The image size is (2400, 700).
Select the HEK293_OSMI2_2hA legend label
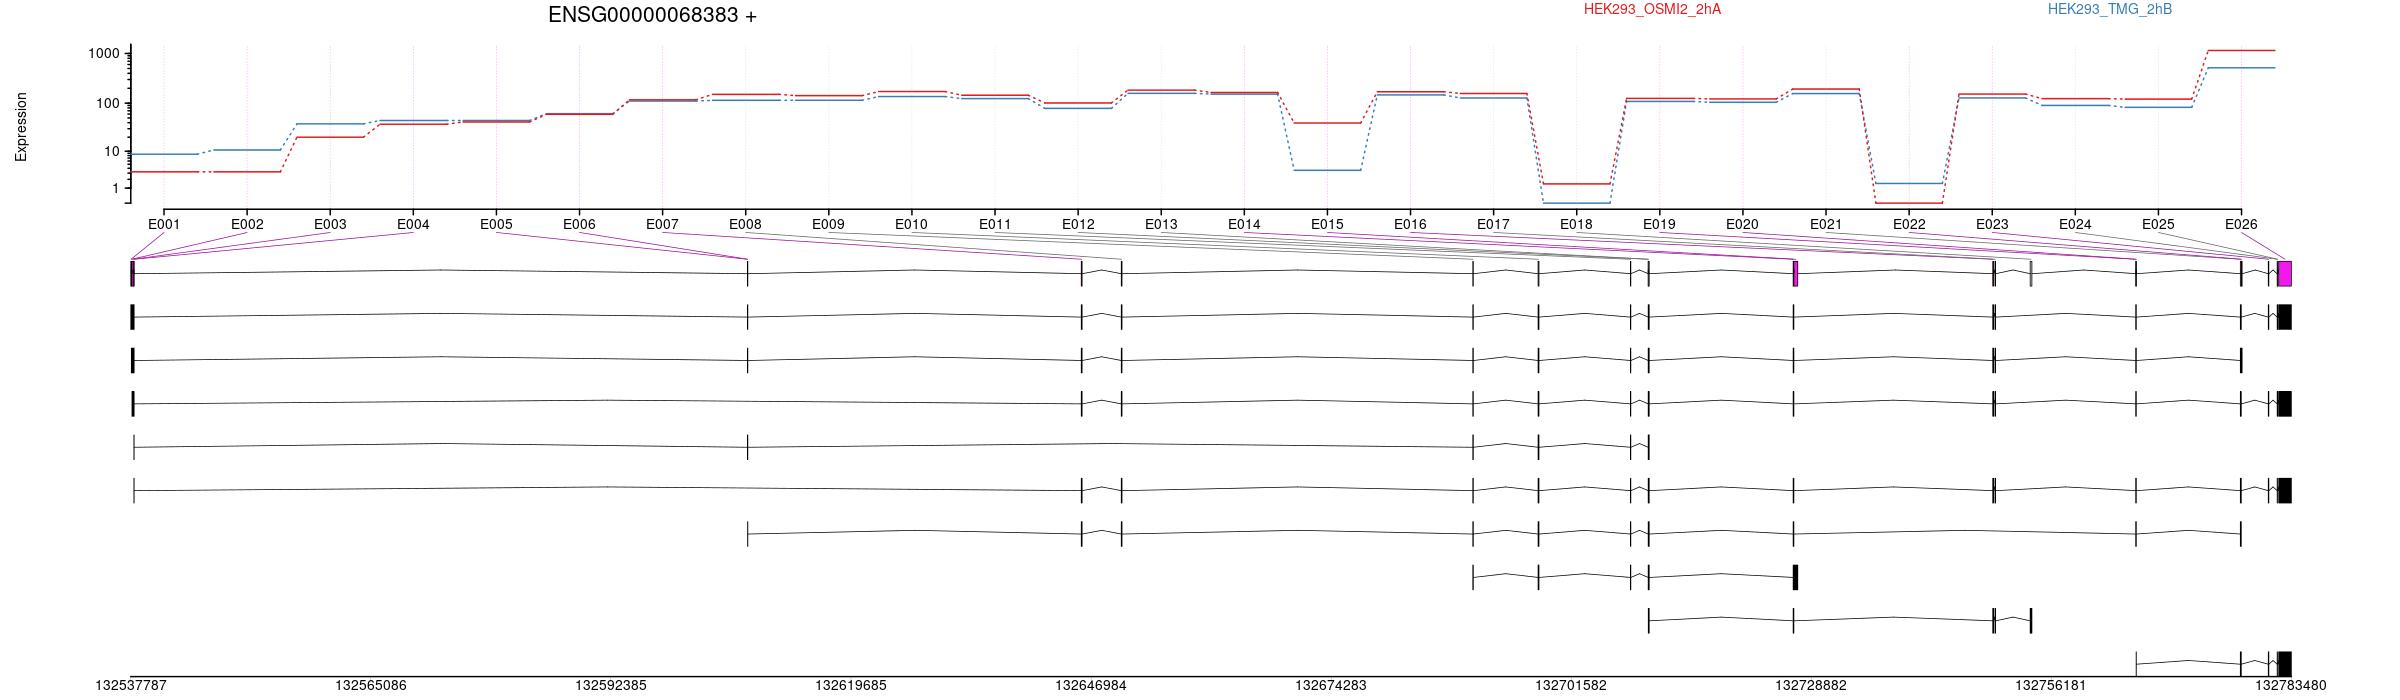click(1652, 9)
